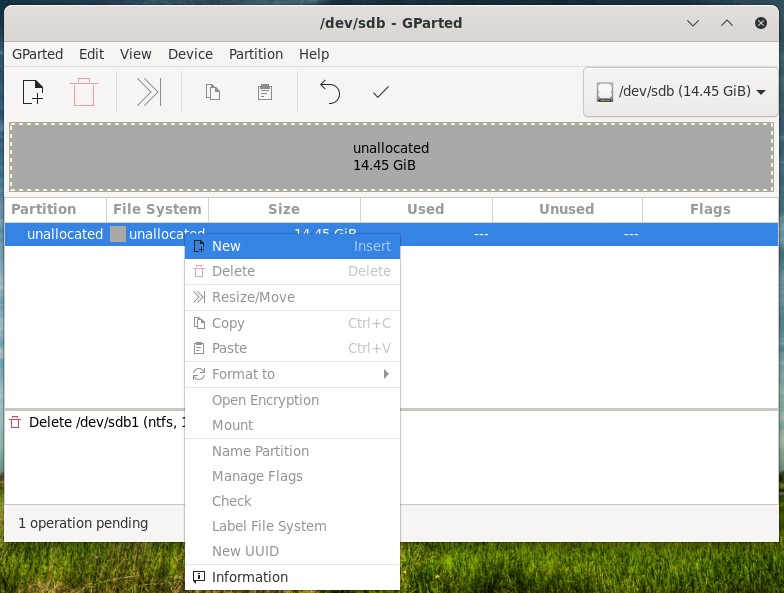Choose Open Encryption in context menu
The height and width of the screenshot is (593, 784).
tap(292, 400)
